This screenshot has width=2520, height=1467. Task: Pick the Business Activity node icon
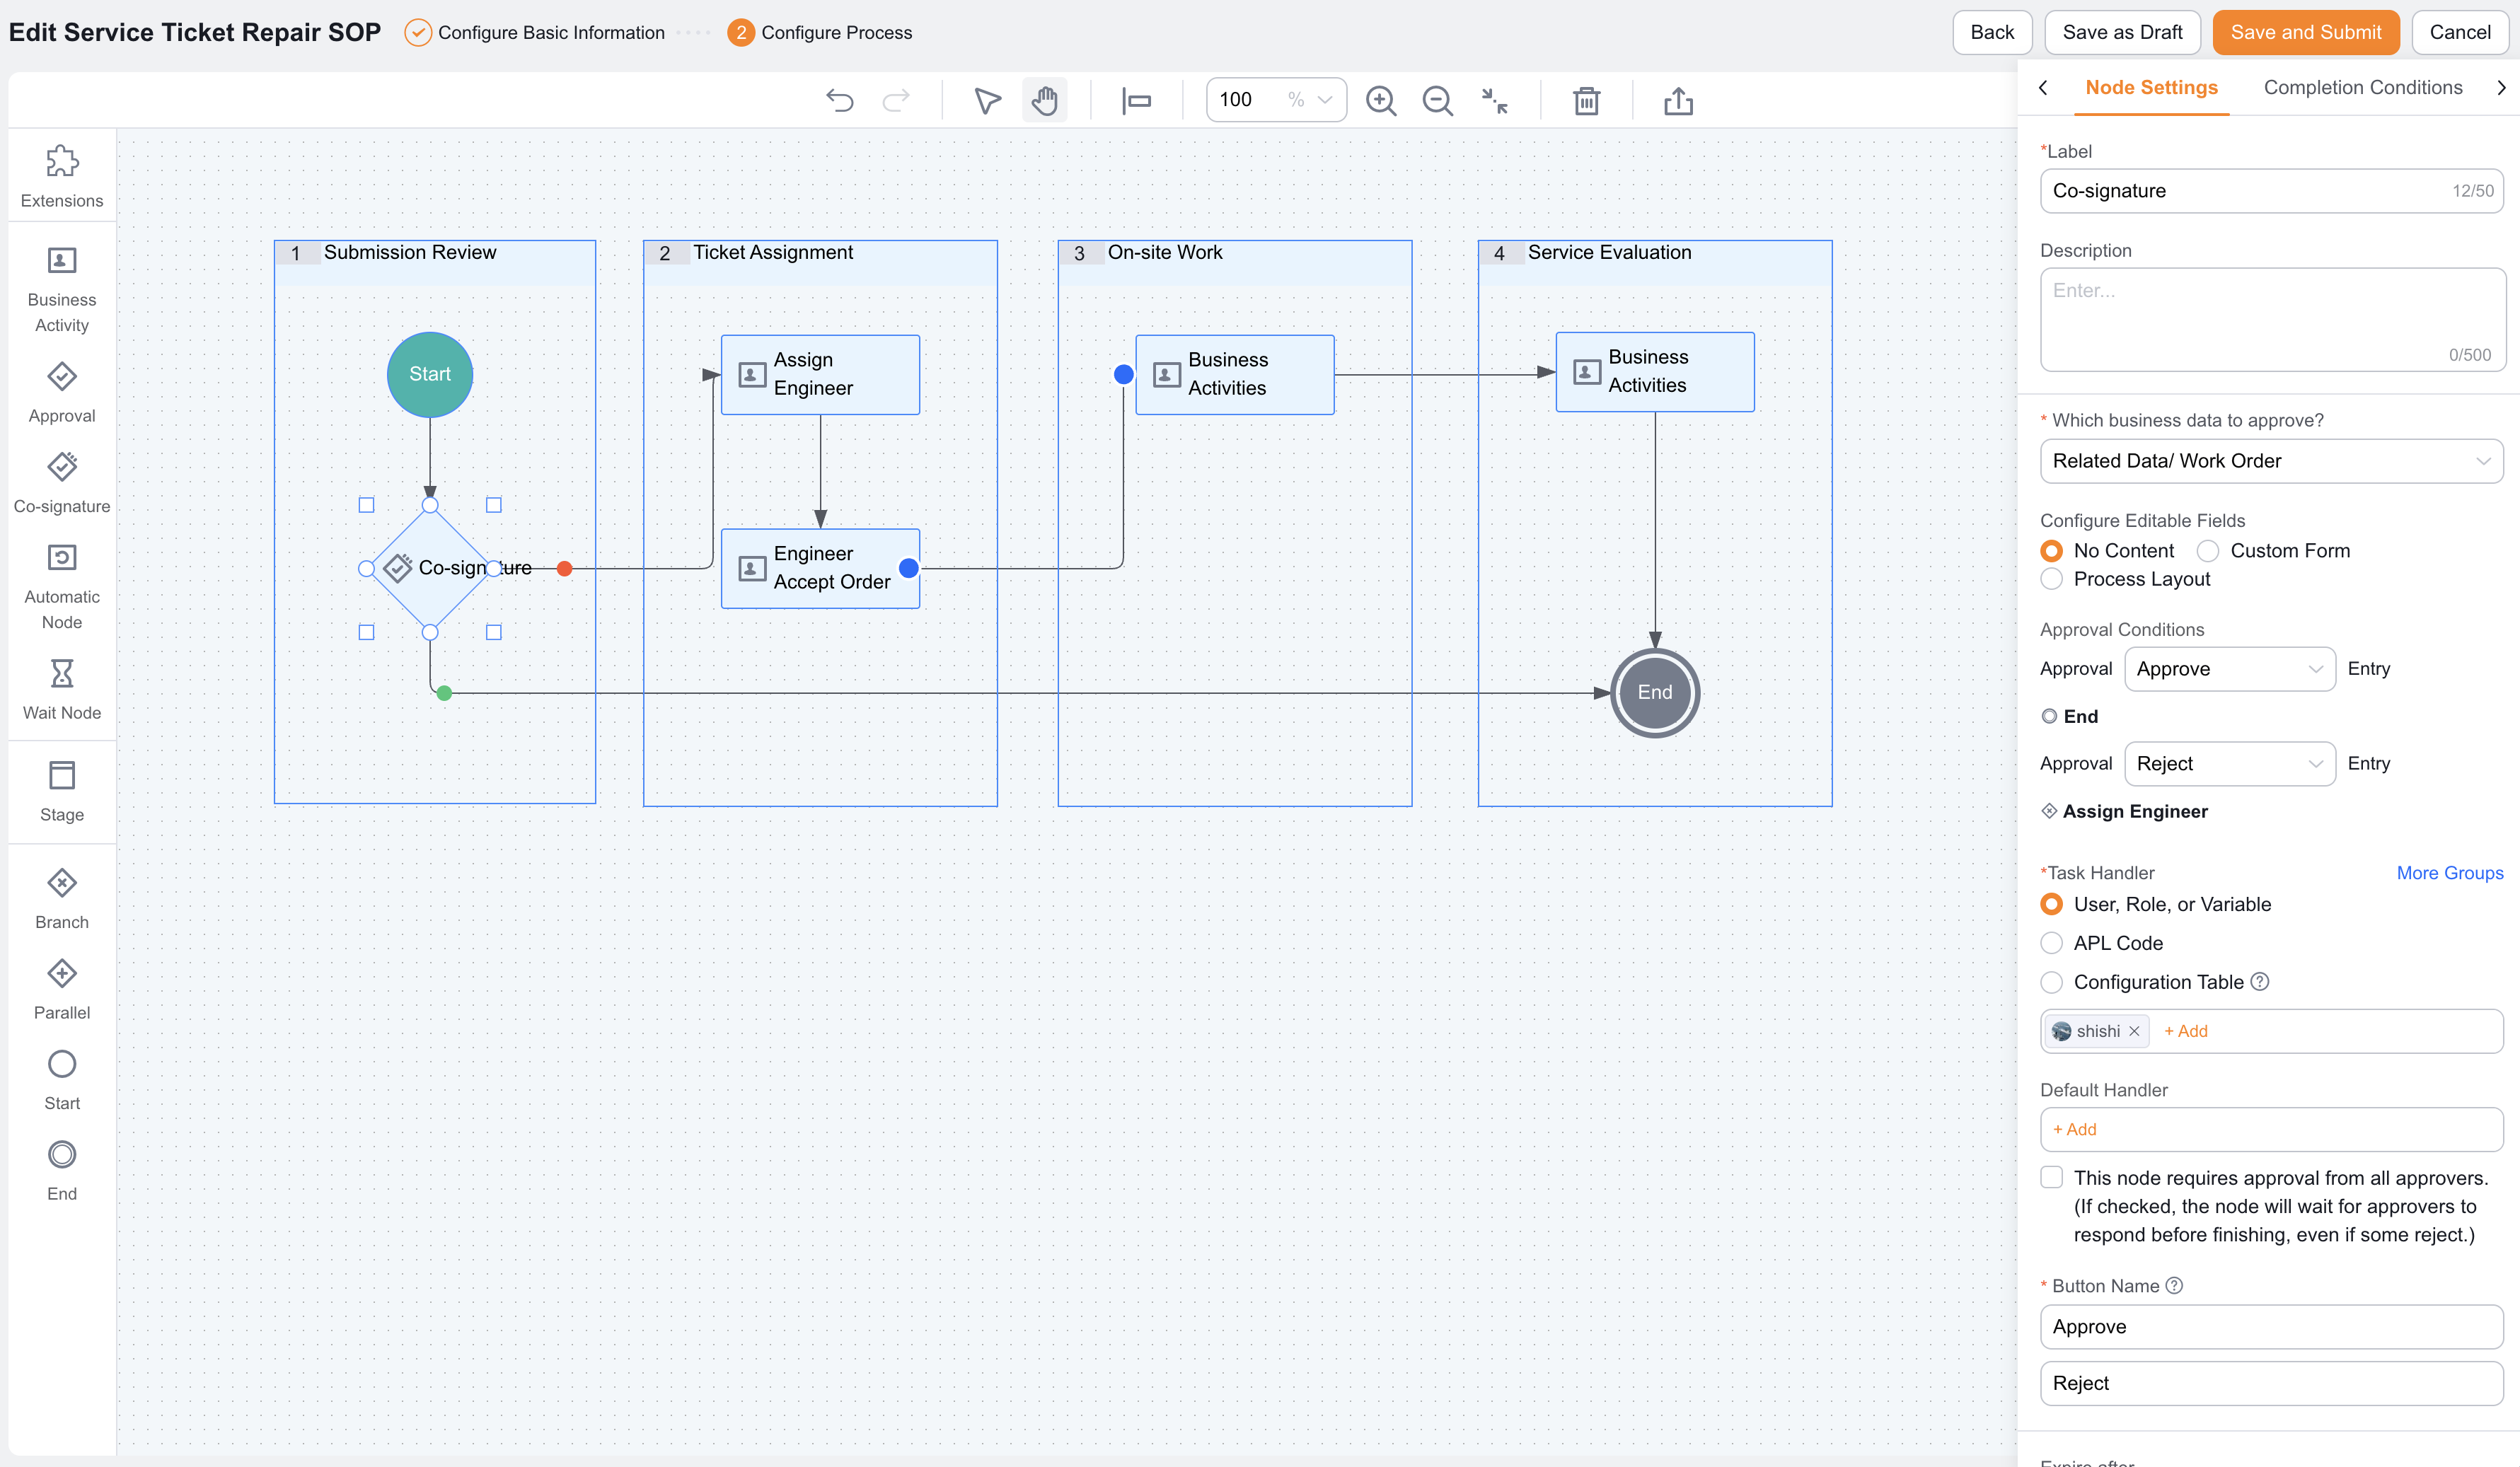(62, 260)
